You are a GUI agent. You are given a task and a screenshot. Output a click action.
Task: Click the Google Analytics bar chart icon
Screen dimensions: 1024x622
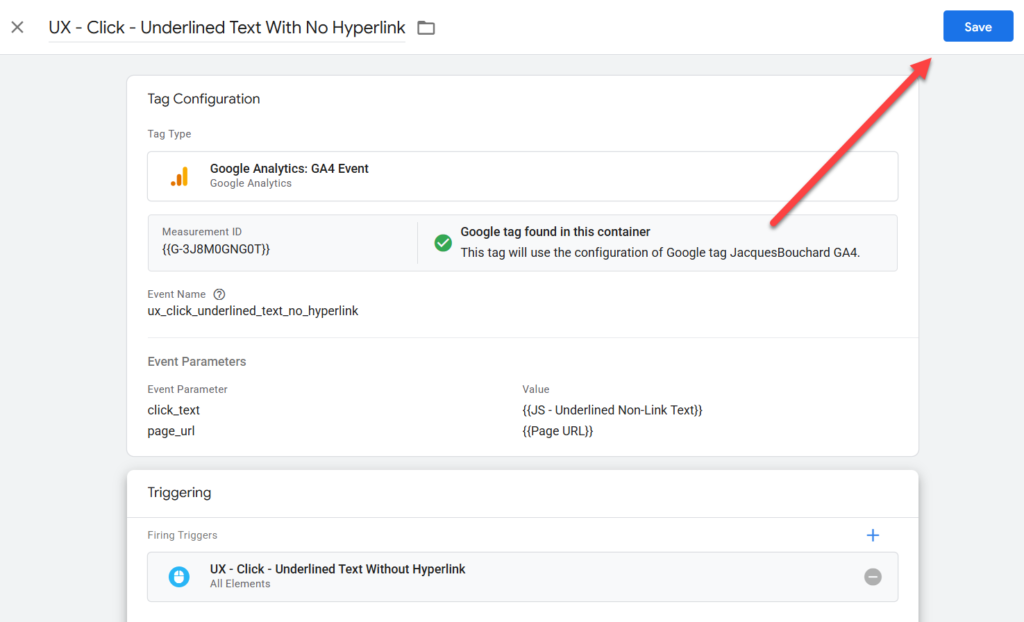179,176
